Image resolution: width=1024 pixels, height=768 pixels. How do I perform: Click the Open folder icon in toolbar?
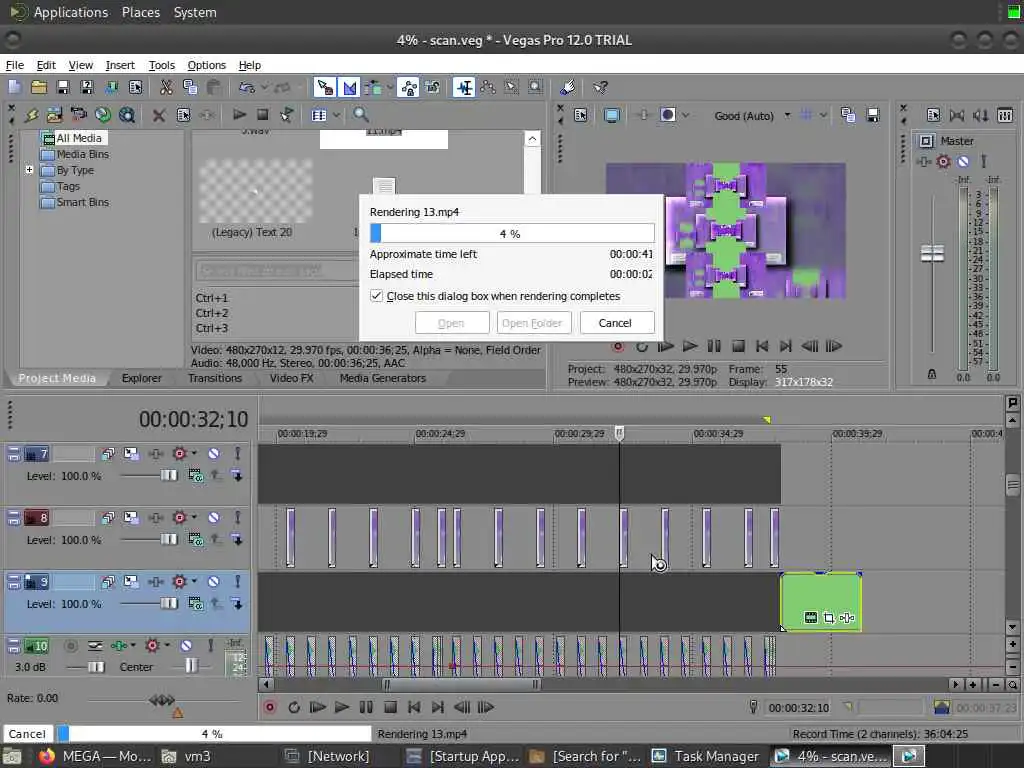click(x=39, y=87)
